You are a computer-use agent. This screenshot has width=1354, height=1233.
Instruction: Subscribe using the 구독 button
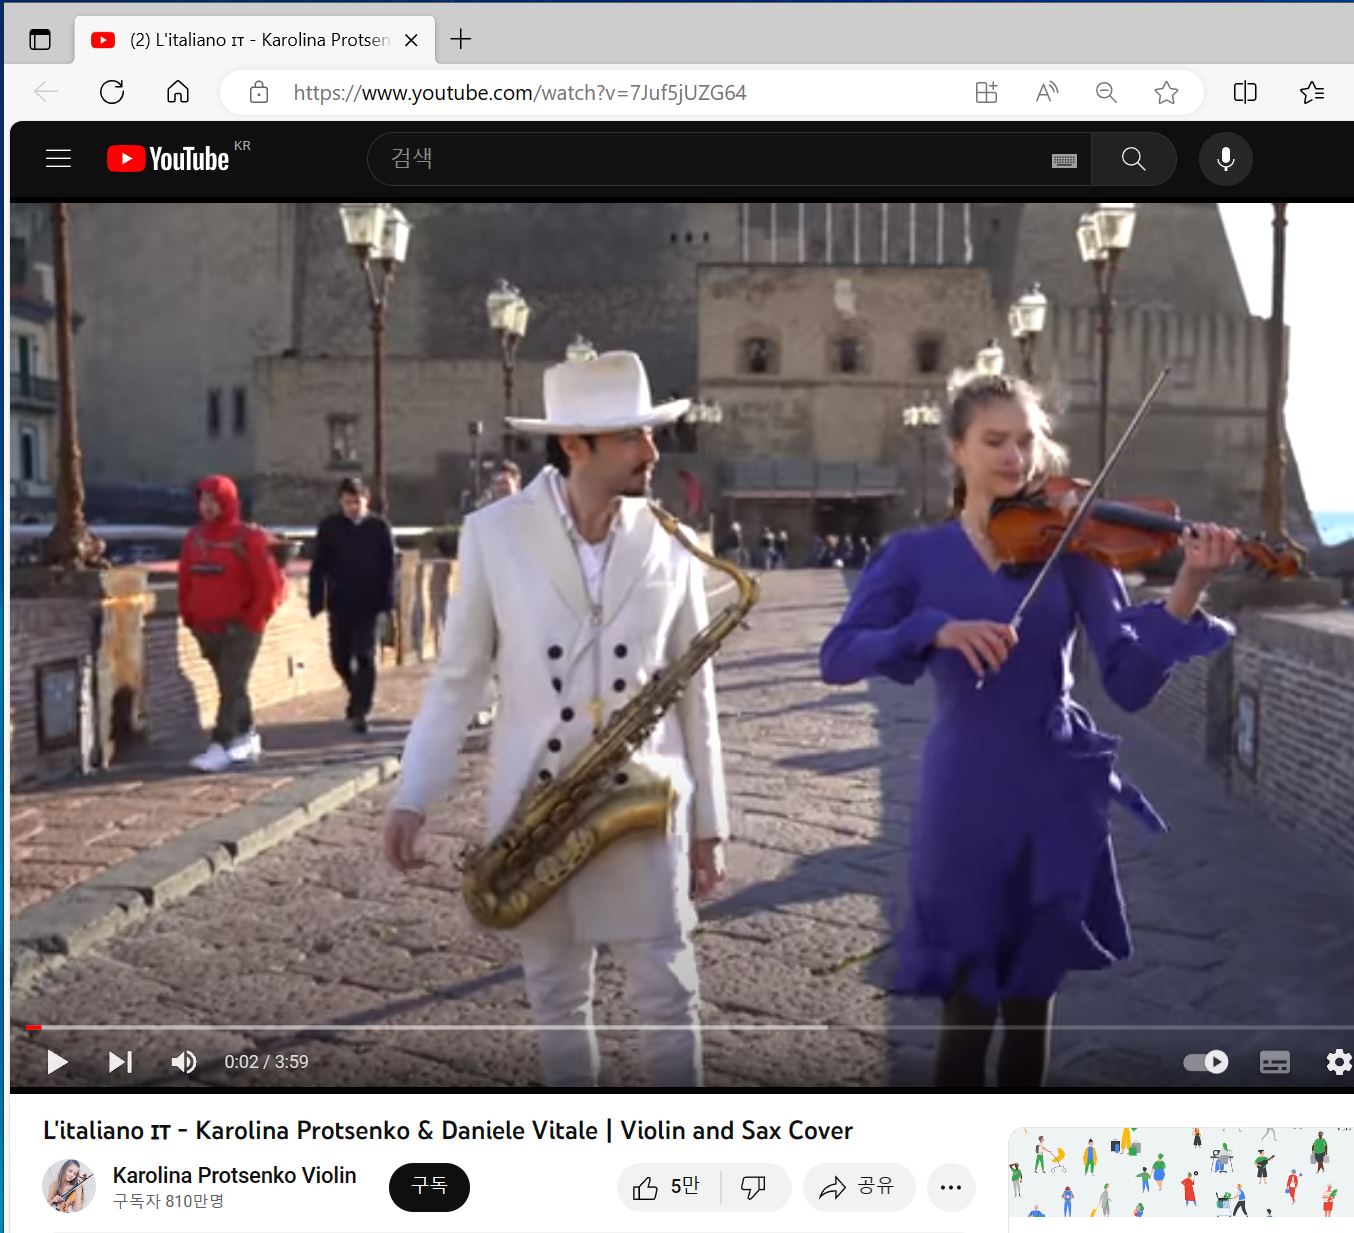click(x=429, y=1186)
